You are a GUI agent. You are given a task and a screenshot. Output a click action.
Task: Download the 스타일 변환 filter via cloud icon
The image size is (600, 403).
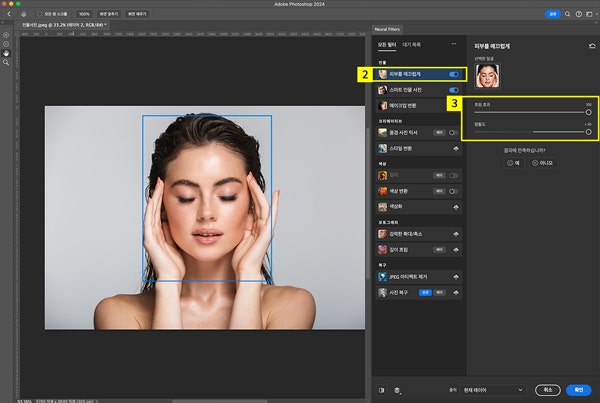454,146
